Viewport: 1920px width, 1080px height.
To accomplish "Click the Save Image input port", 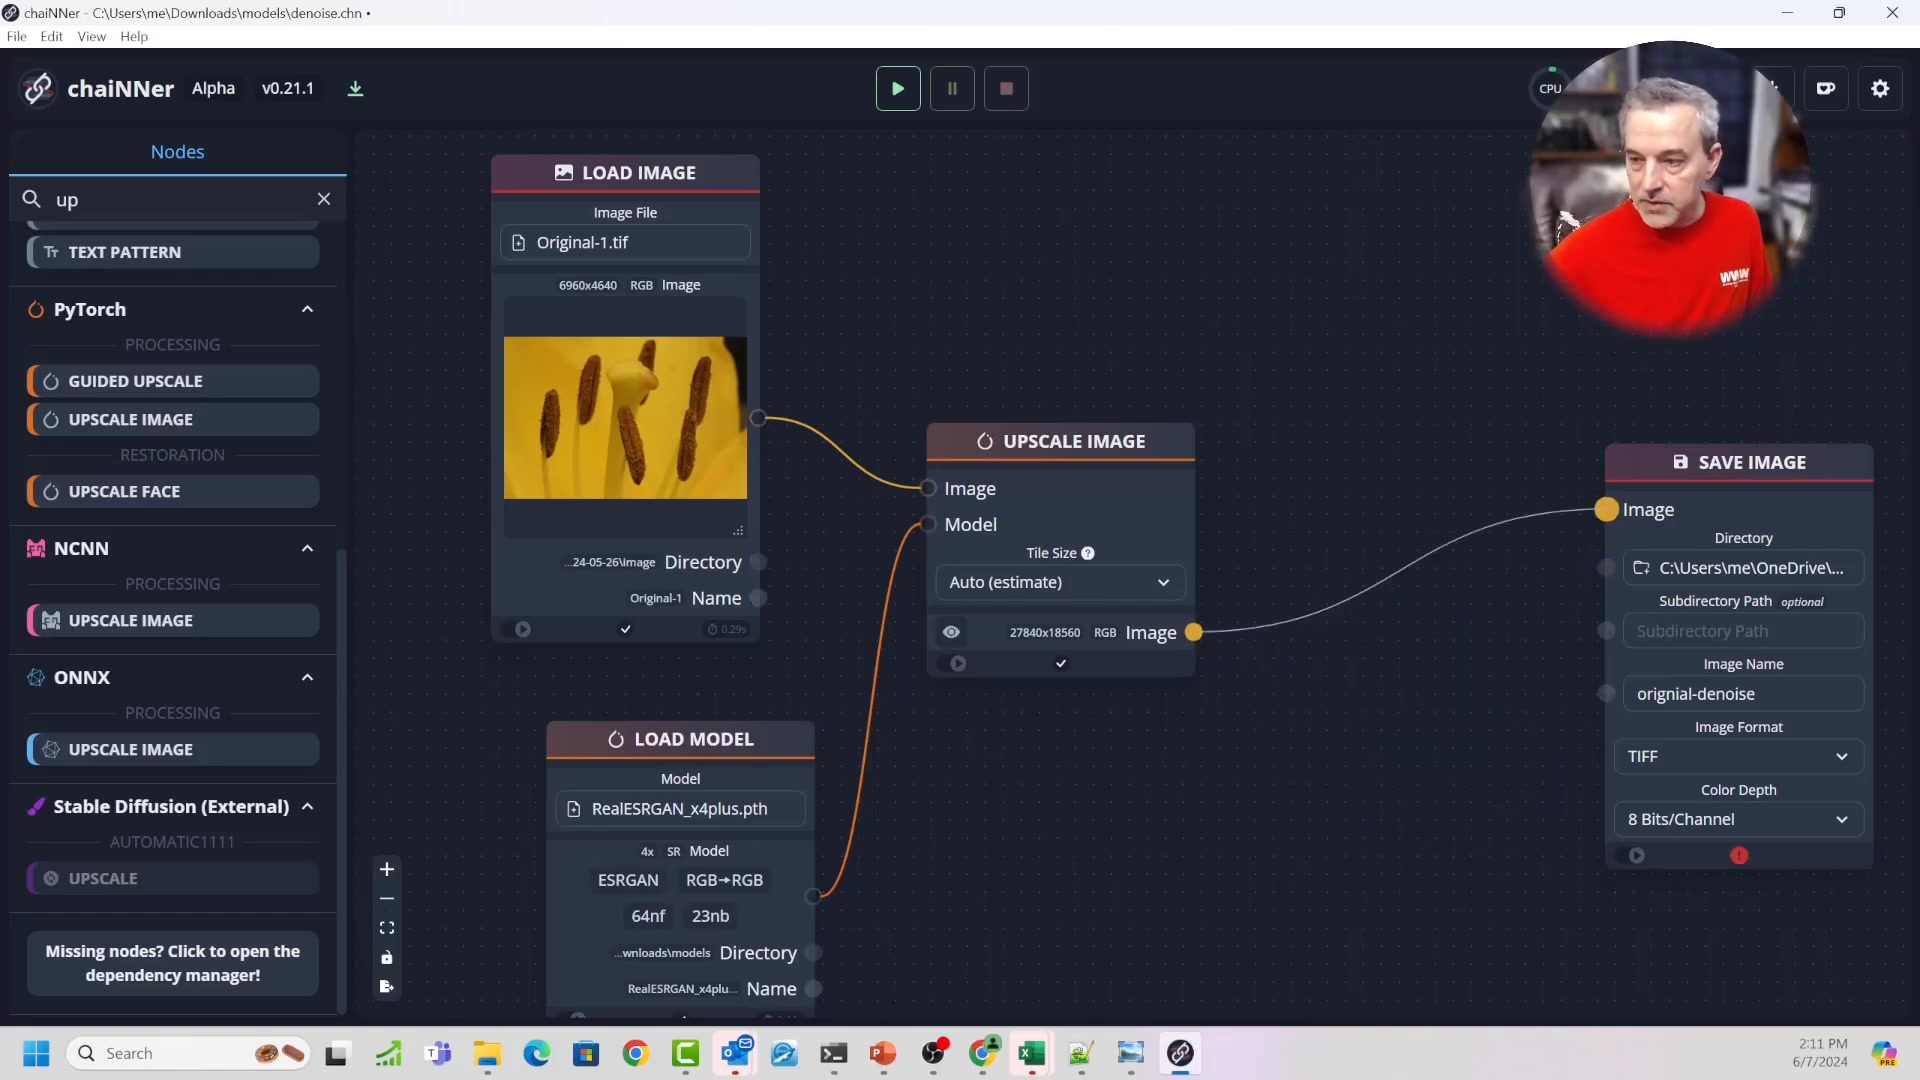I will click(x=1606, y=509).
